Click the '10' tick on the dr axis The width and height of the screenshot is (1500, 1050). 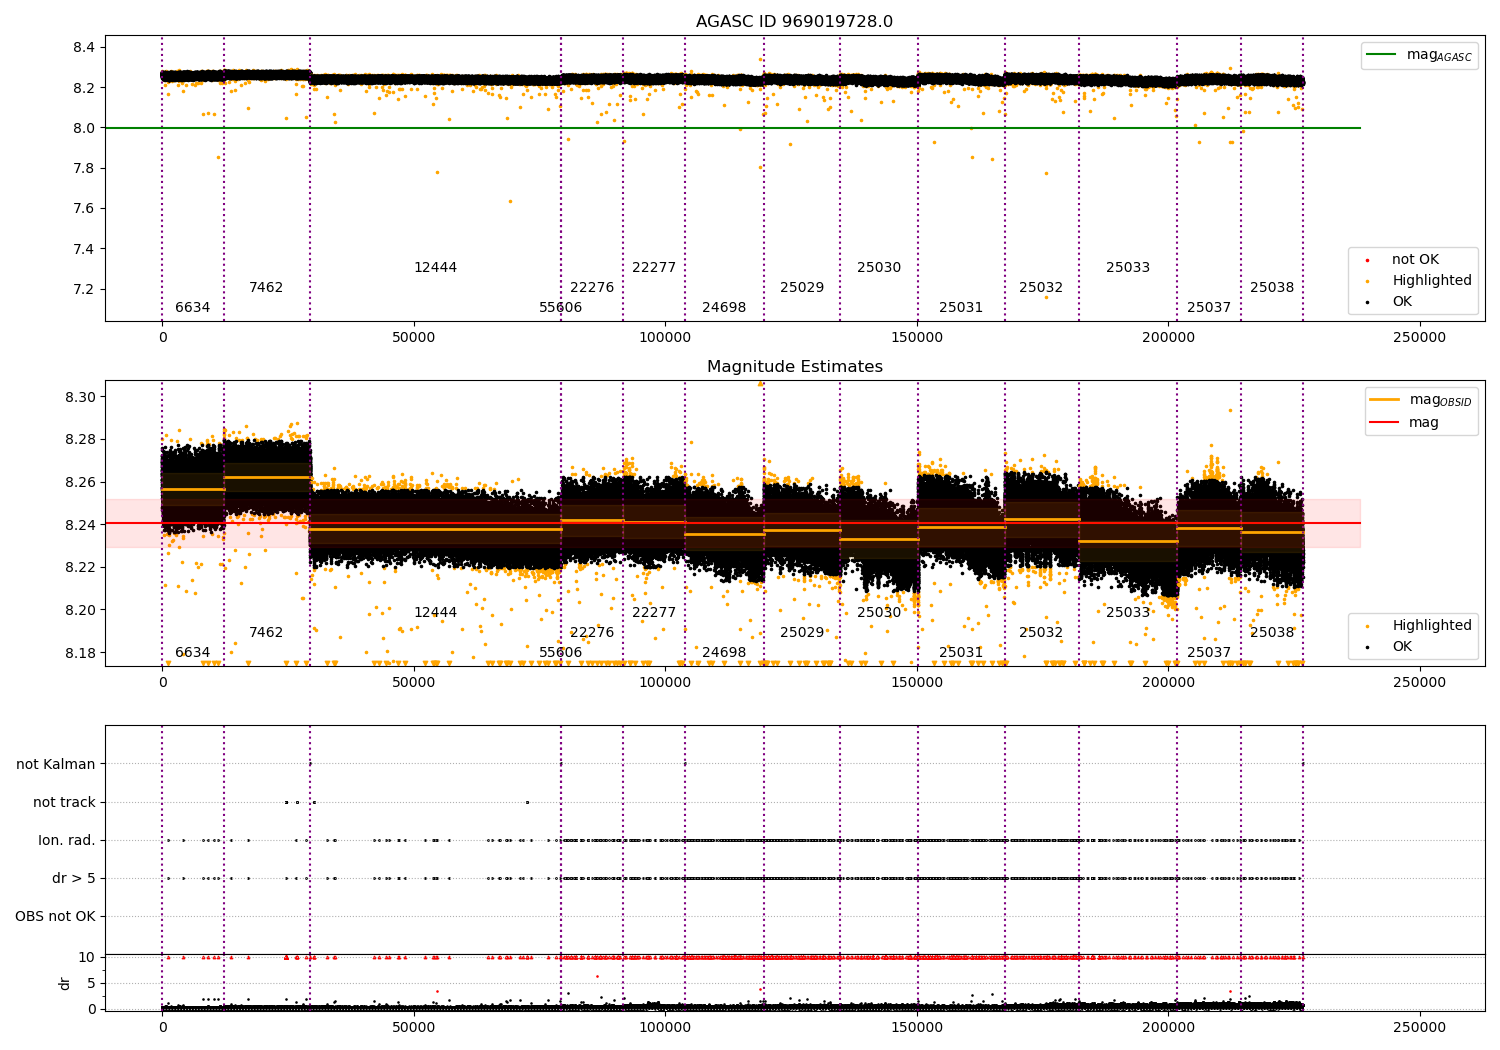pos(87,958)
